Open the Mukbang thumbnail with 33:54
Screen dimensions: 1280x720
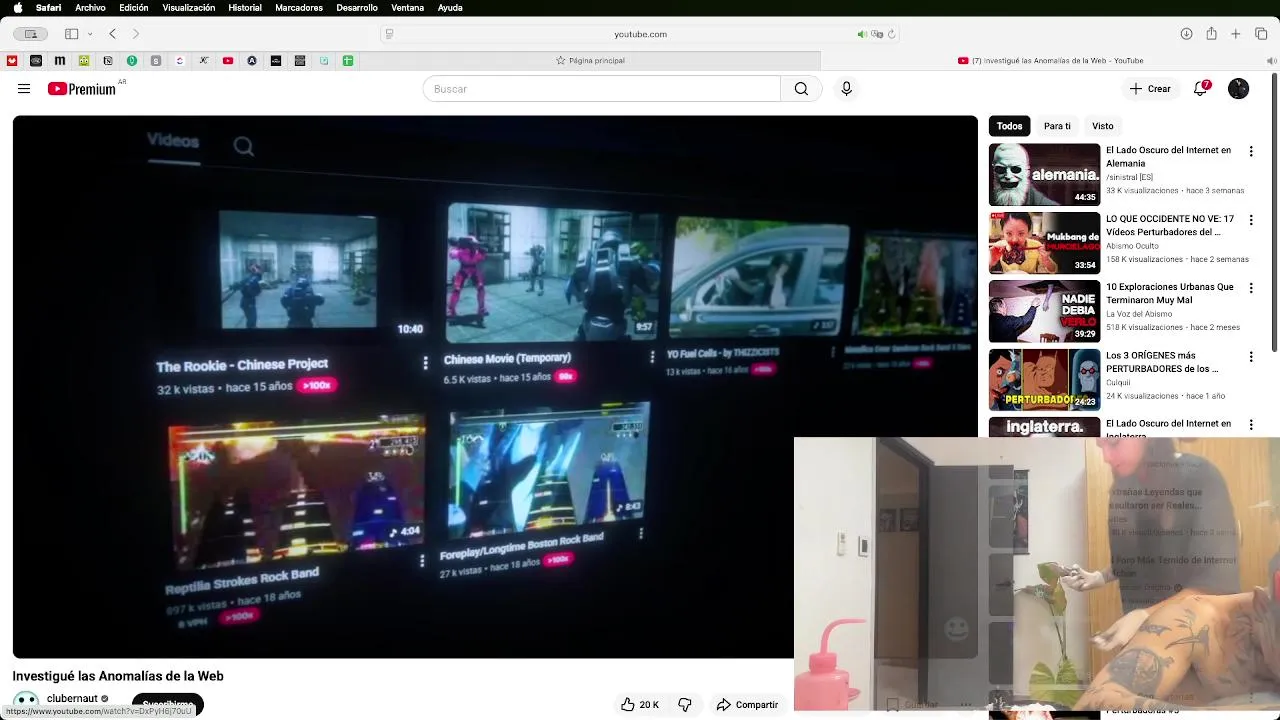pos(1044,242)
